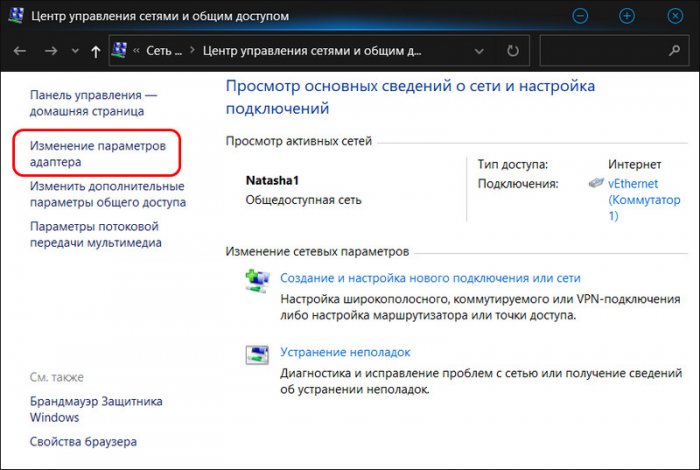Open Изменить дополнительные параметры общего доступа
700x470 pixels.
[108, 194]
